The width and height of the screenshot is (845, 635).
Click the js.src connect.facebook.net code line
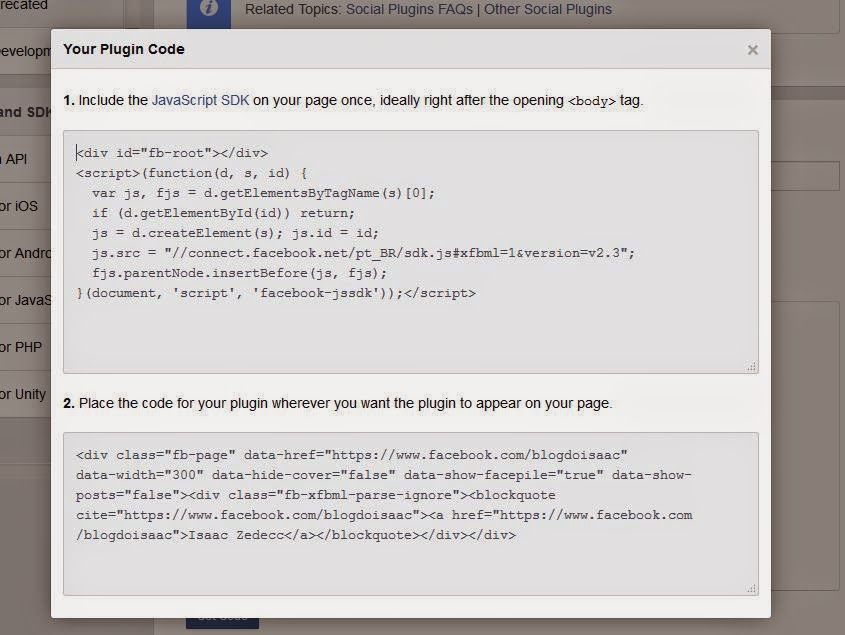coord(363,253)
